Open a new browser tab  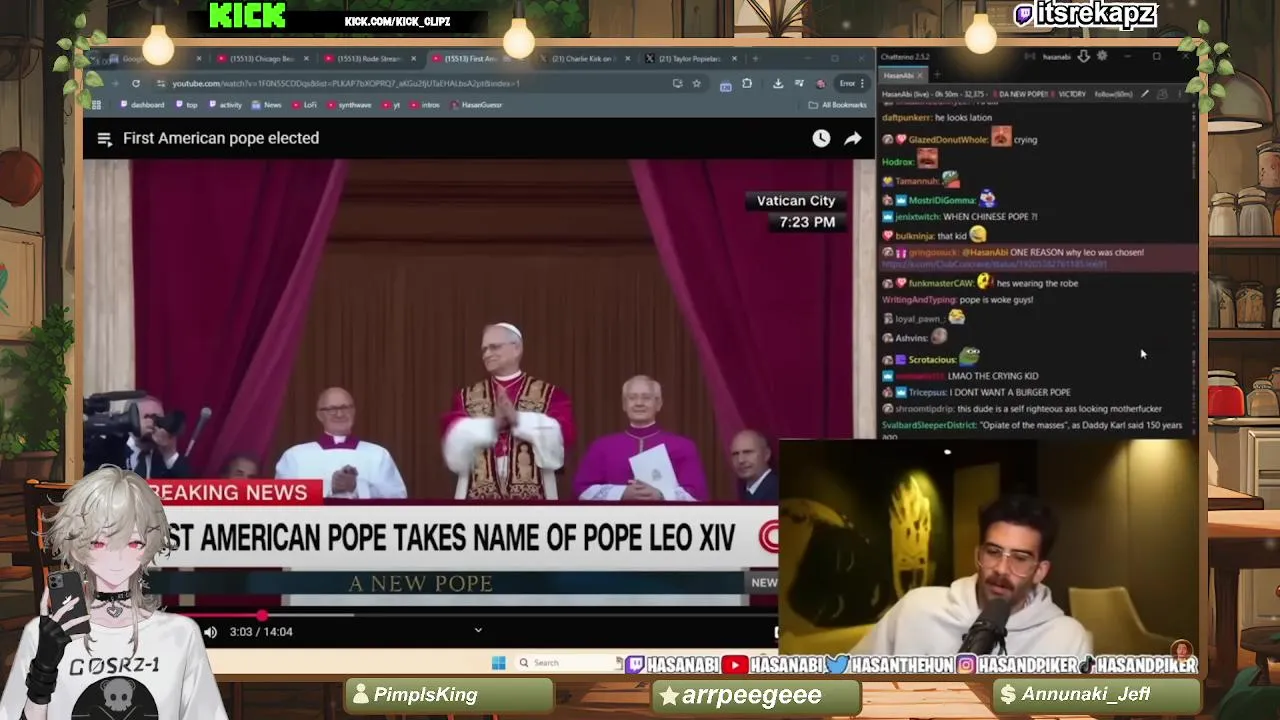click(x=755, y=59)
